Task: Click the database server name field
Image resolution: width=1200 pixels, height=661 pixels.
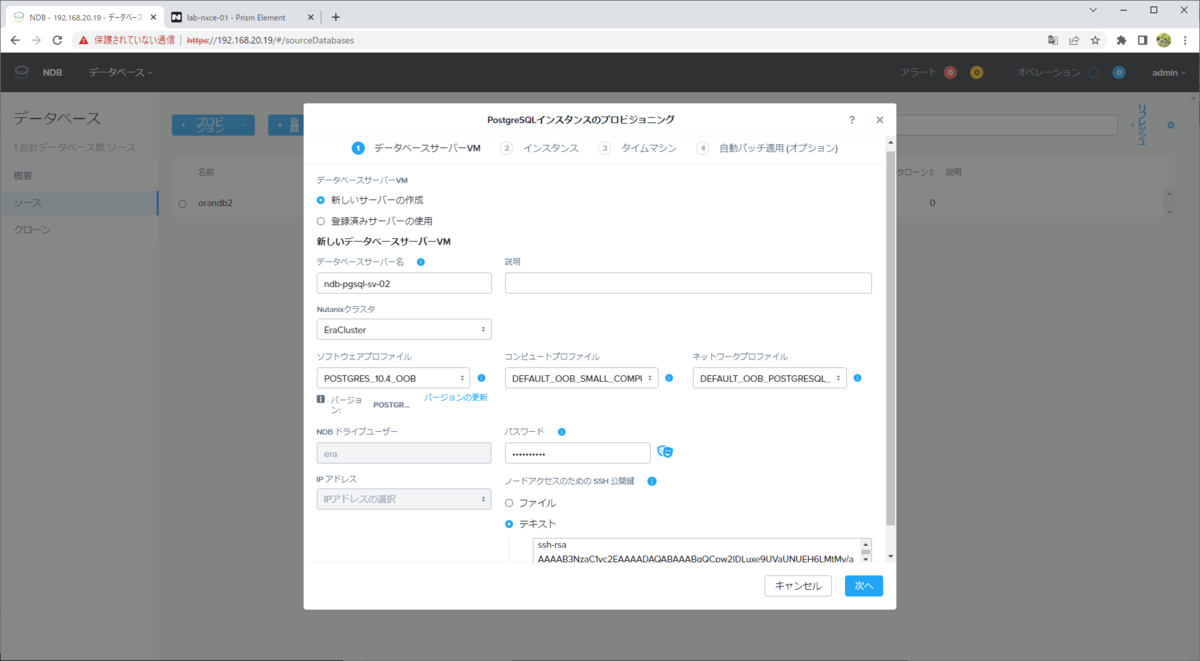Action: (404, 283)
